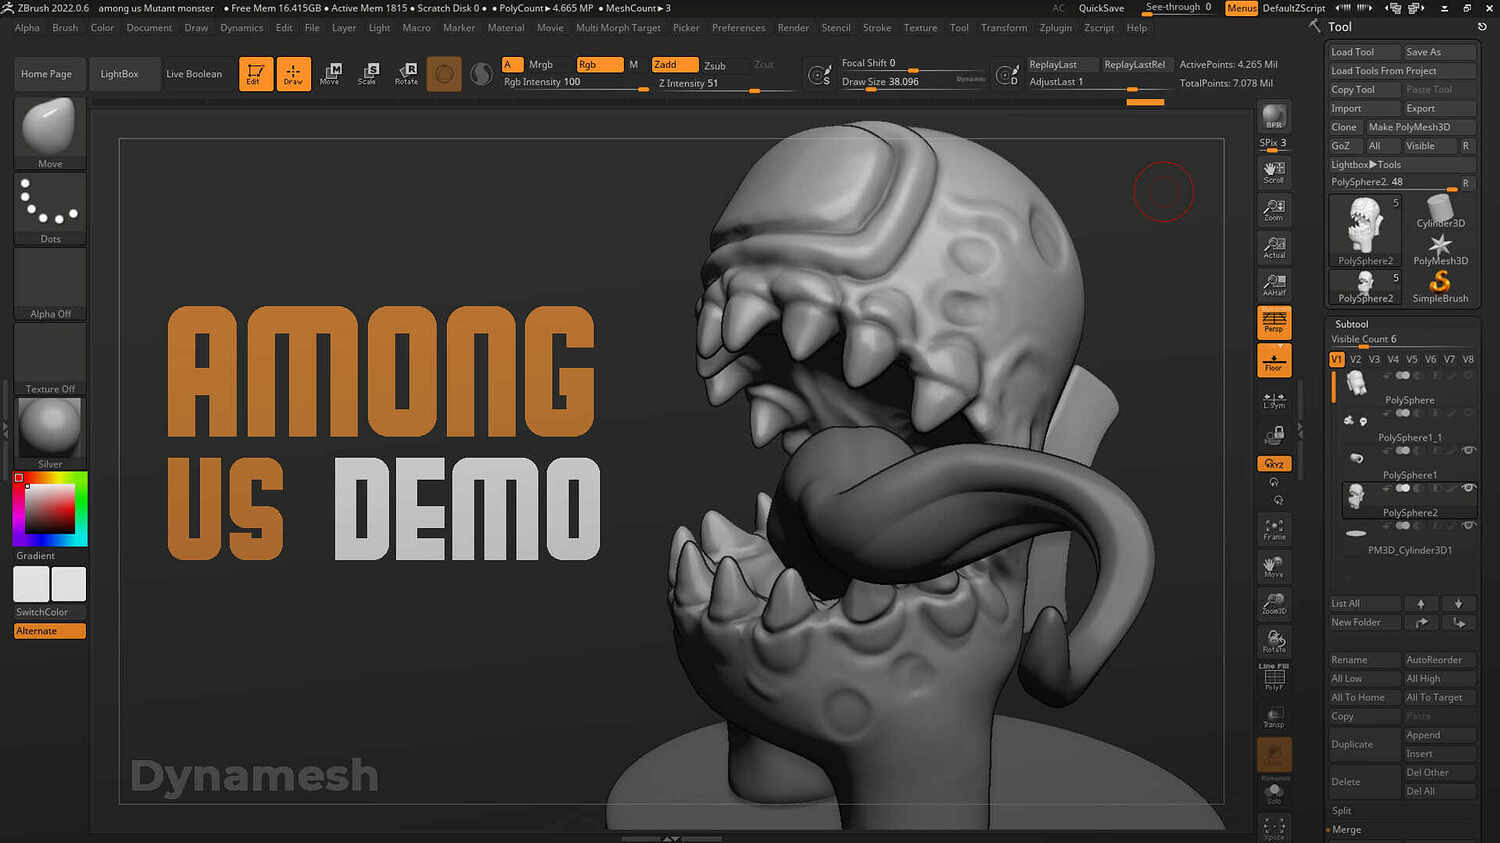Open the Zplugin menu

coord(1056,27)
